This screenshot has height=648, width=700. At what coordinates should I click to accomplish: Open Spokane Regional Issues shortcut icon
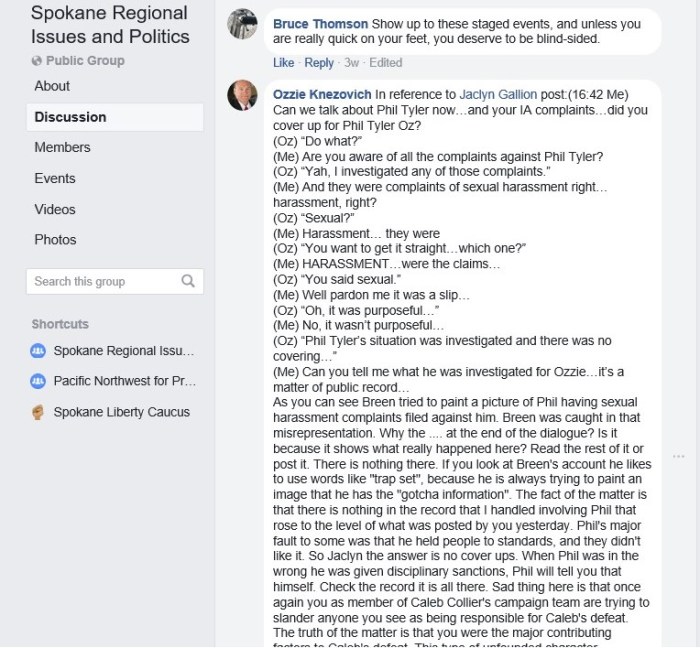(x=38, y=351)
